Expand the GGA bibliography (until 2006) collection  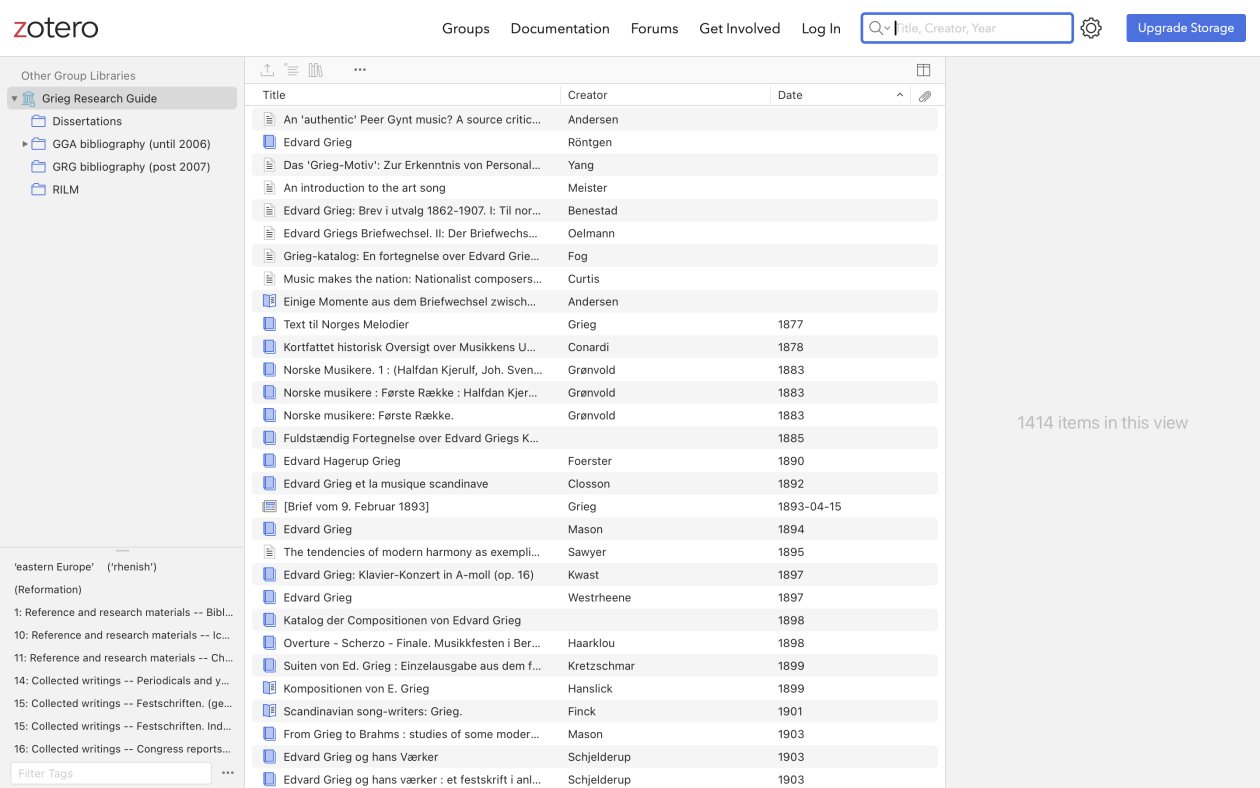click(x=25, y=144)
